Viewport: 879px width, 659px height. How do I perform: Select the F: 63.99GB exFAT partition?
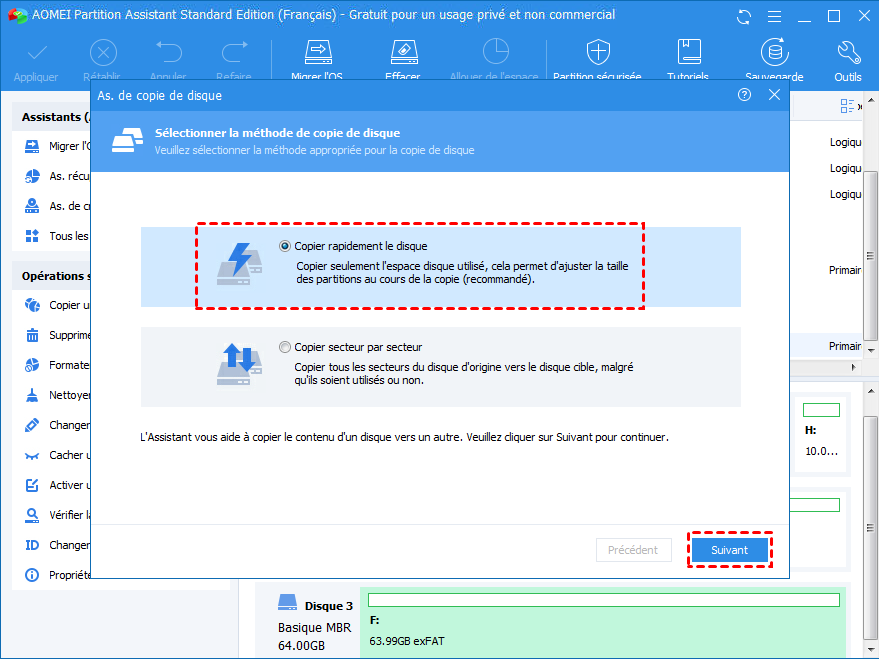click(603, 623)
